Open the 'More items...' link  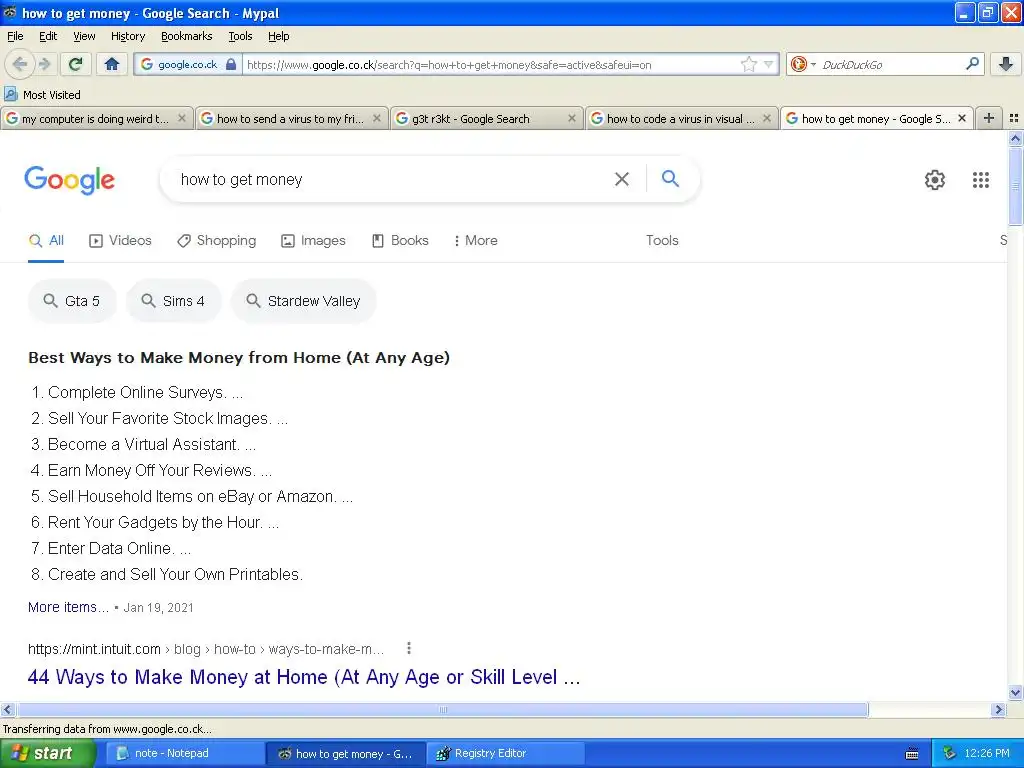coord(68,607)
